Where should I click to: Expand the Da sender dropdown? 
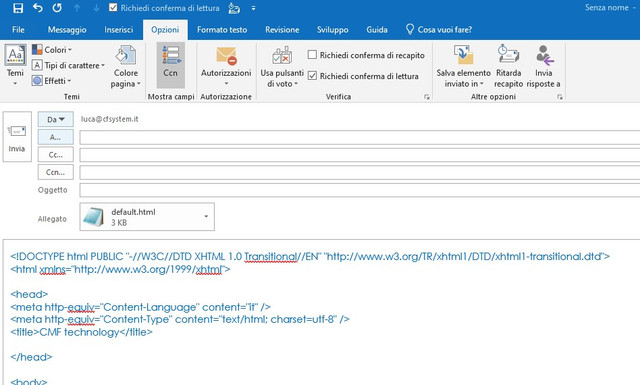pos(56,119)
